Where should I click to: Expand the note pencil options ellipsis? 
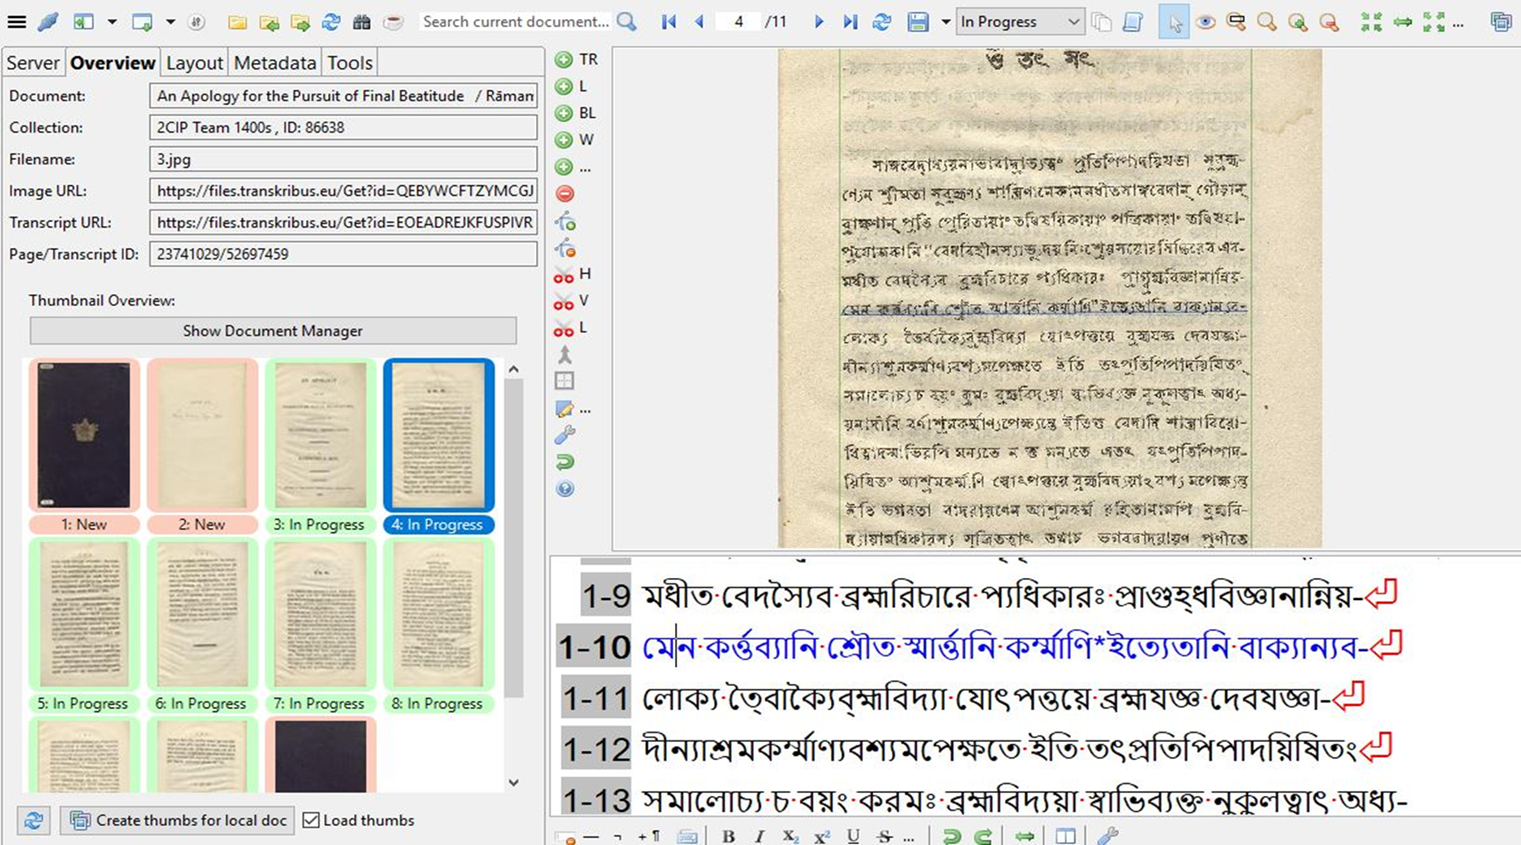pyautogui.click(x=574, y=409)
